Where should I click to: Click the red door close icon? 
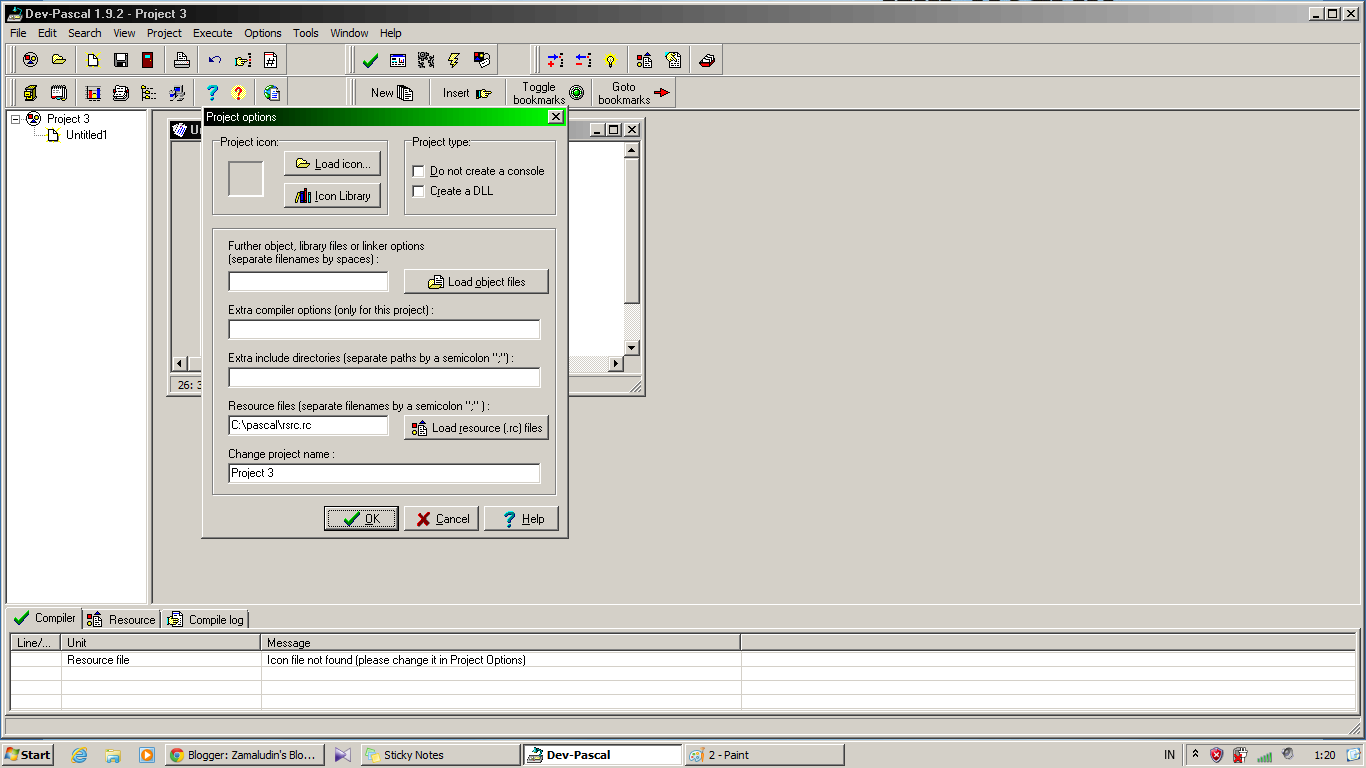[147, 60]
